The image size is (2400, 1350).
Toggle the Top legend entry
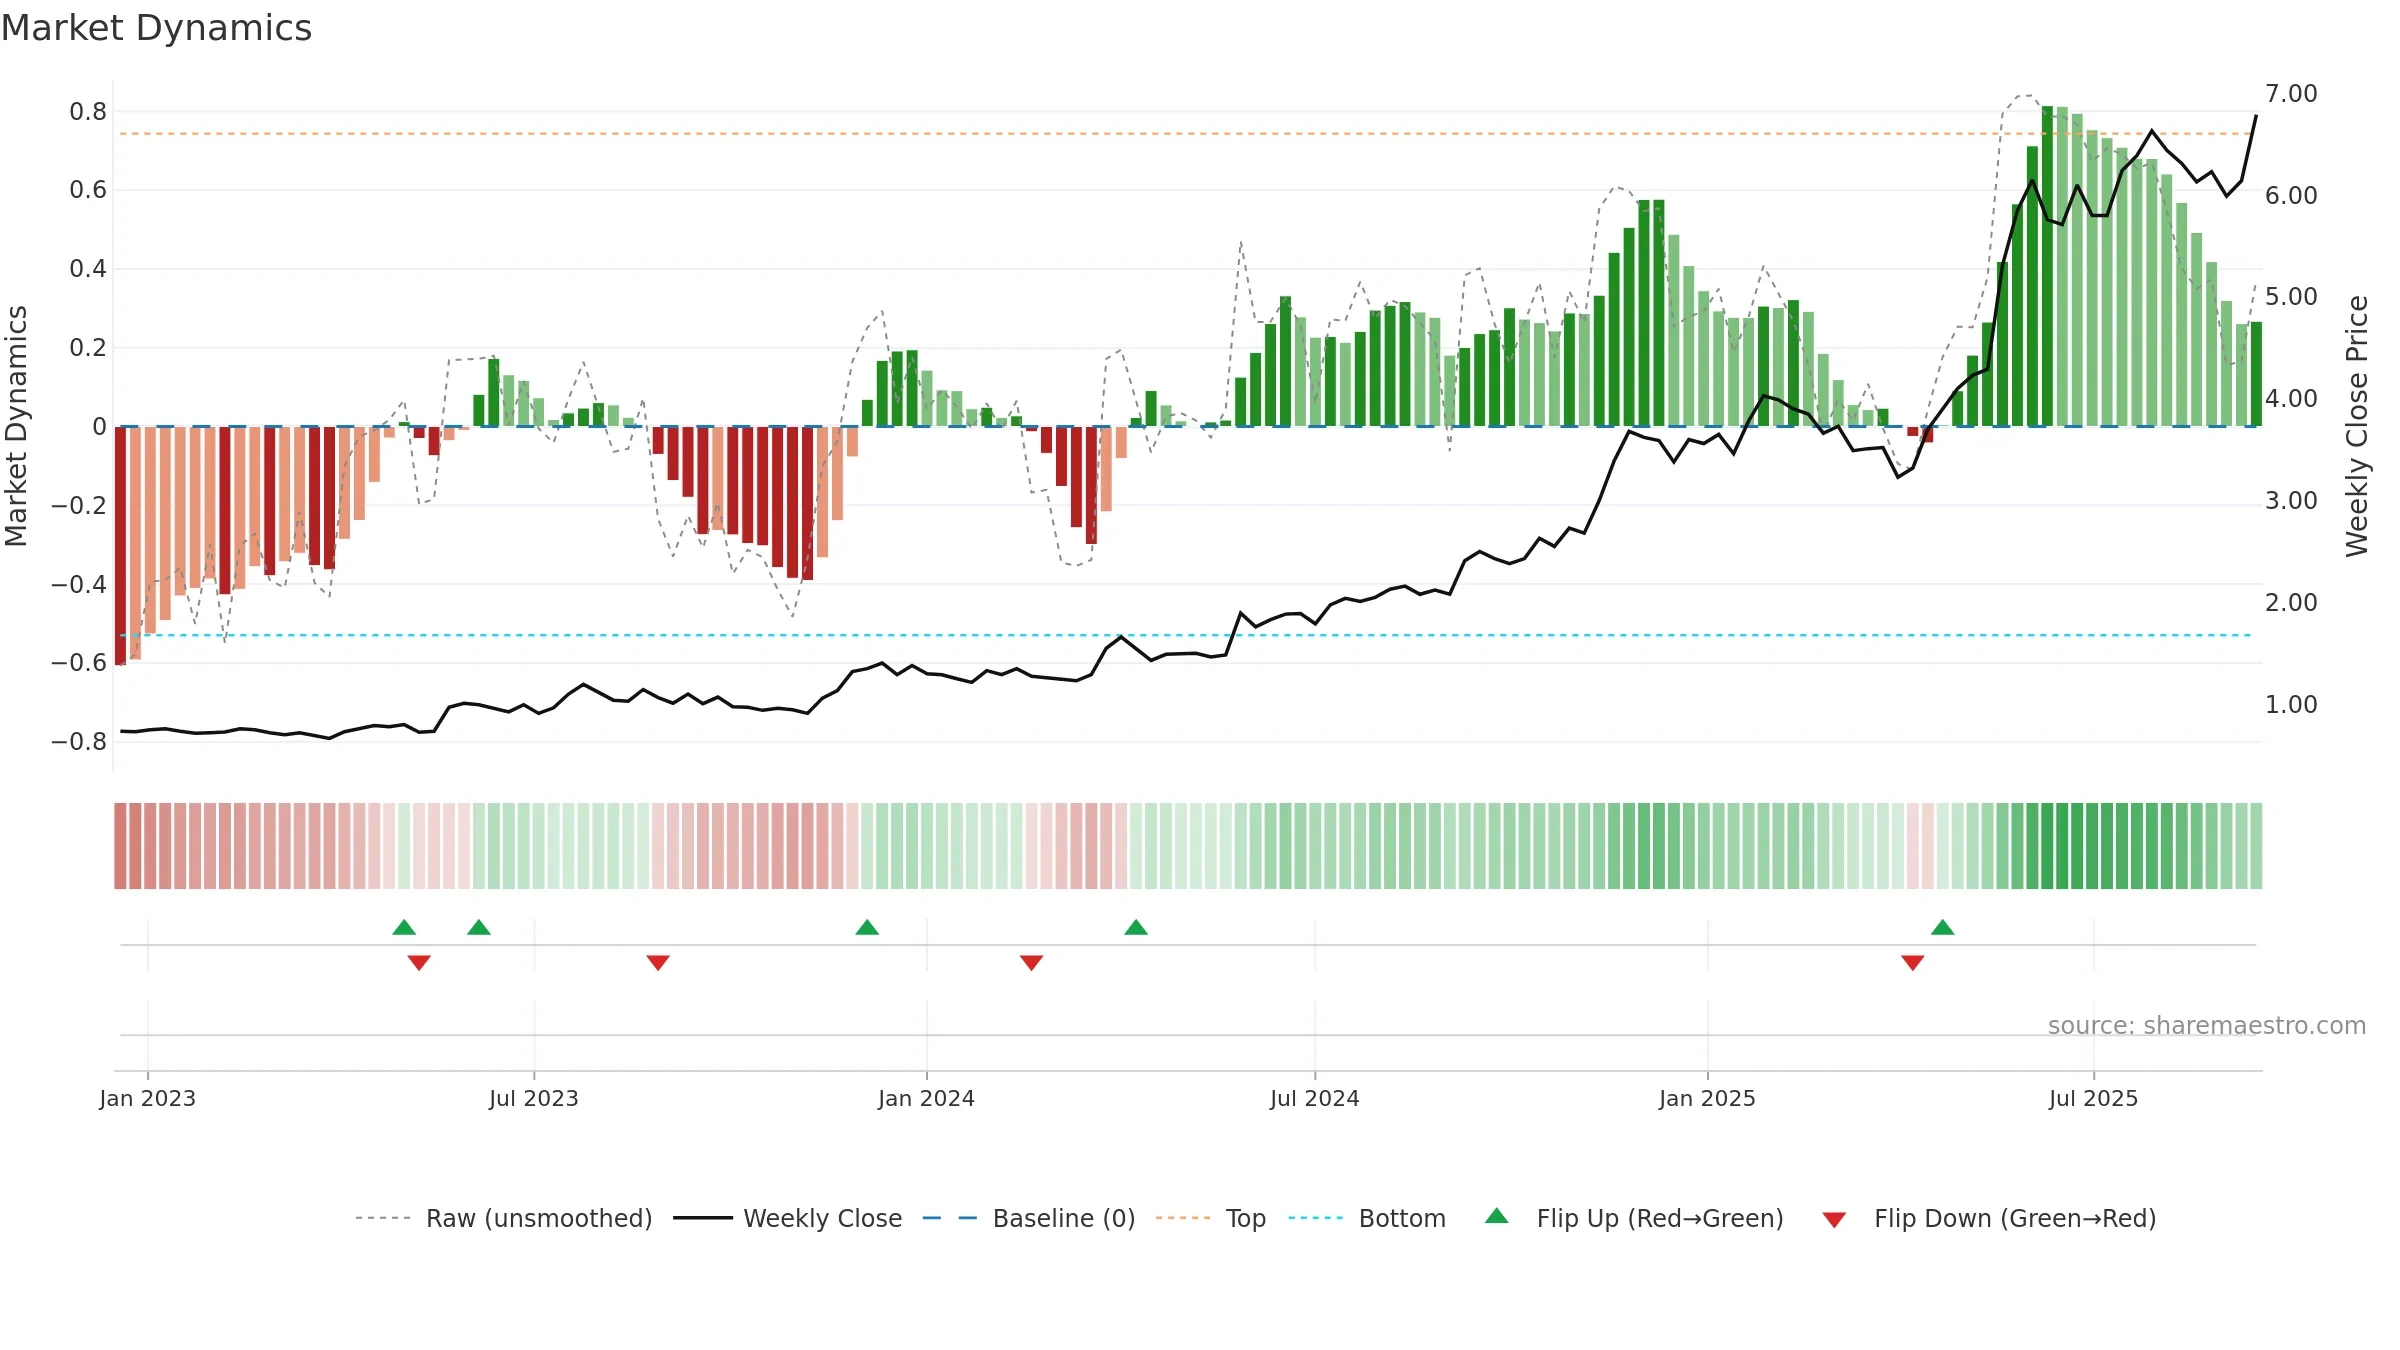tap(1211, 1218)
